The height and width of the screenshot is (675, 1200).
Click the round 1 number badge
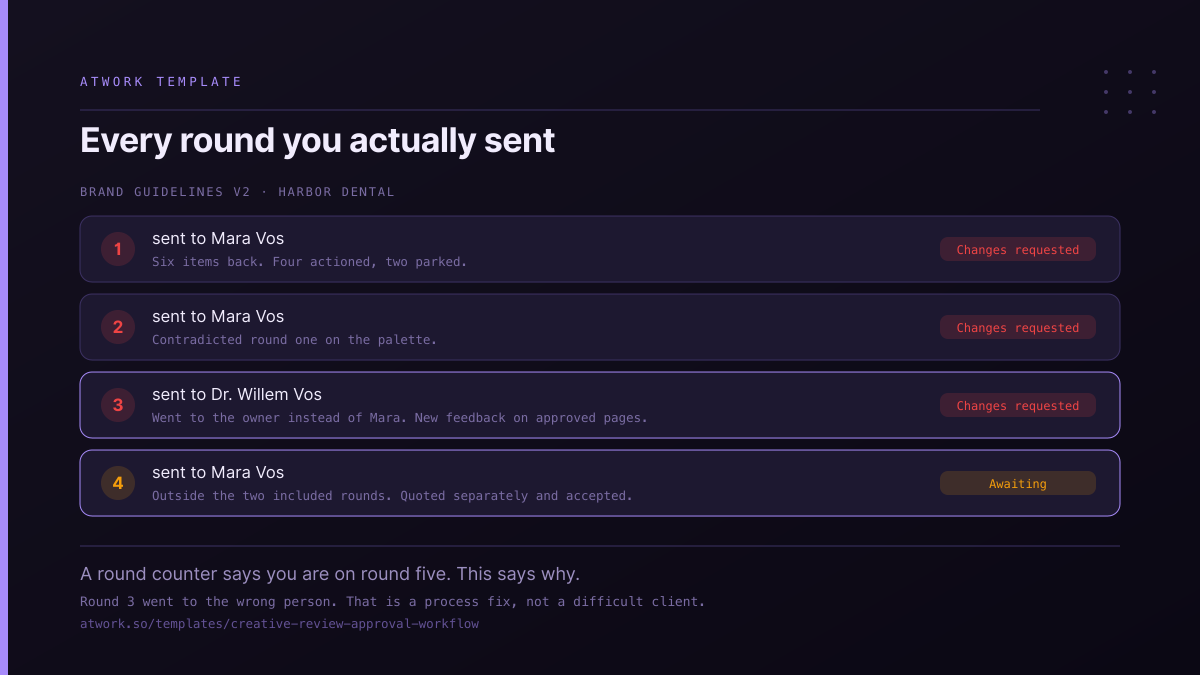(x=118, y=249)
